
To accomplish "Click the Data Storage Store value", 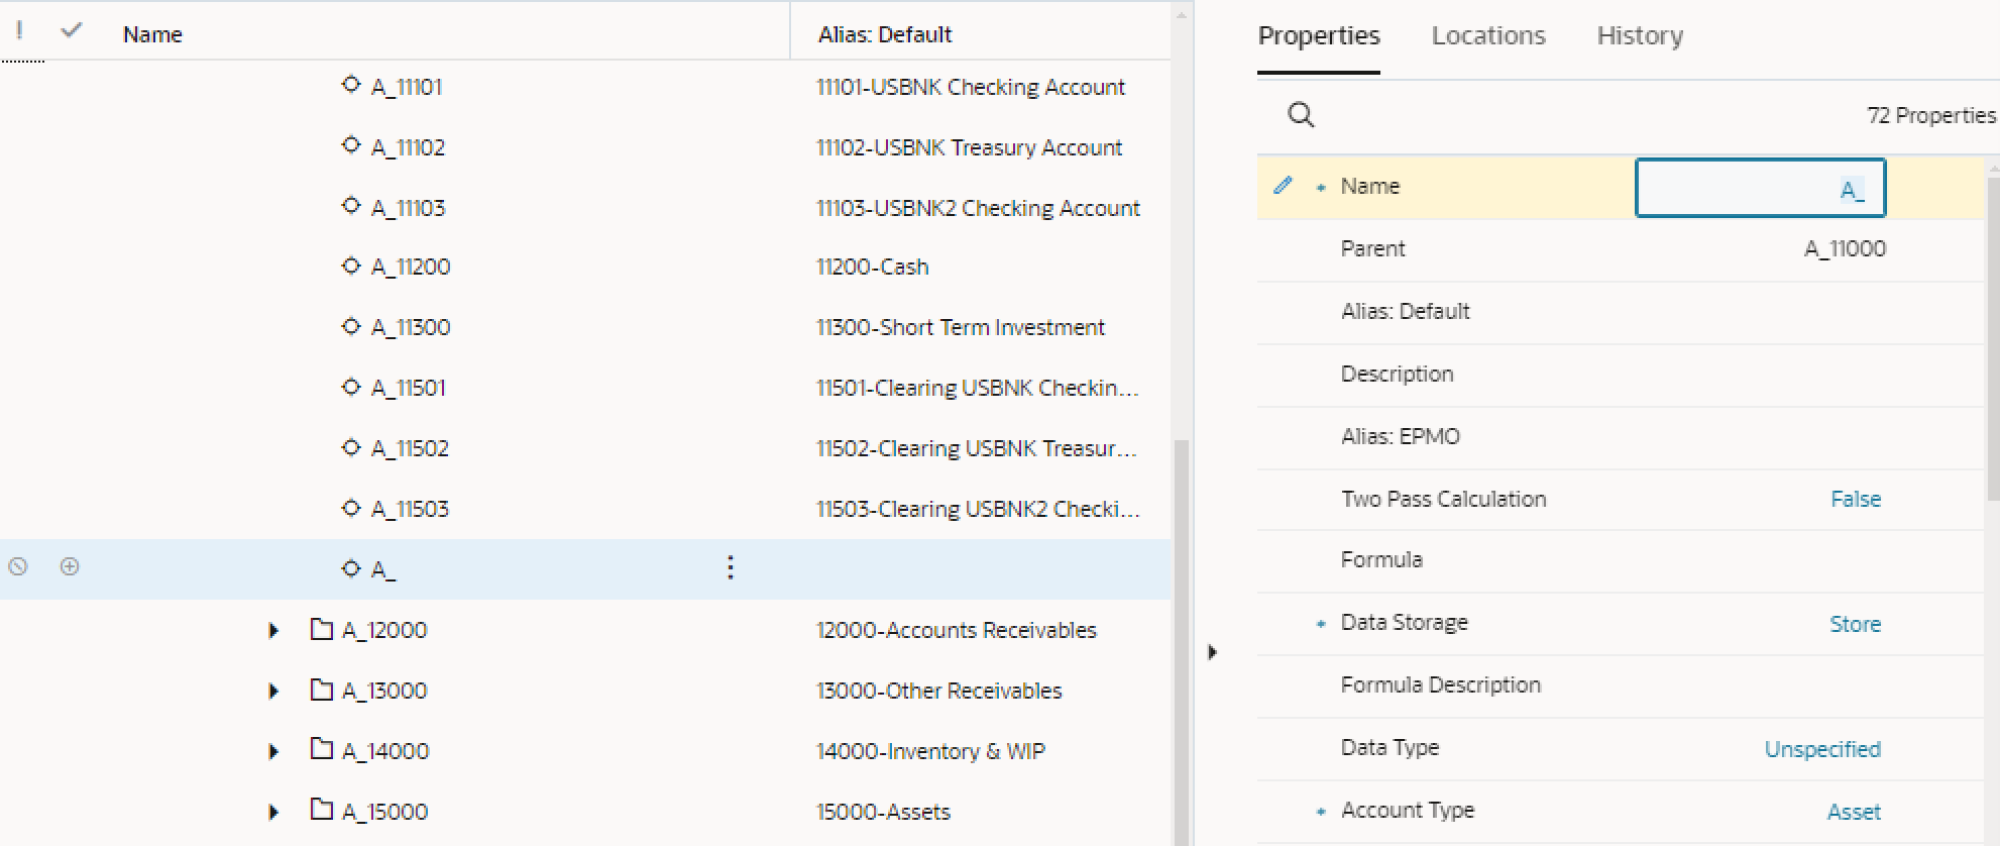I will click(1855, 624).
